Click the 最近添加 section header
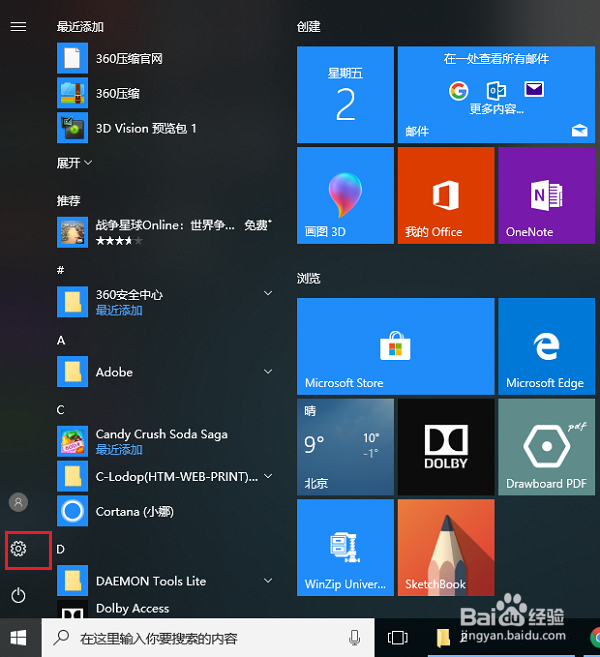 [x=80, y=27]
